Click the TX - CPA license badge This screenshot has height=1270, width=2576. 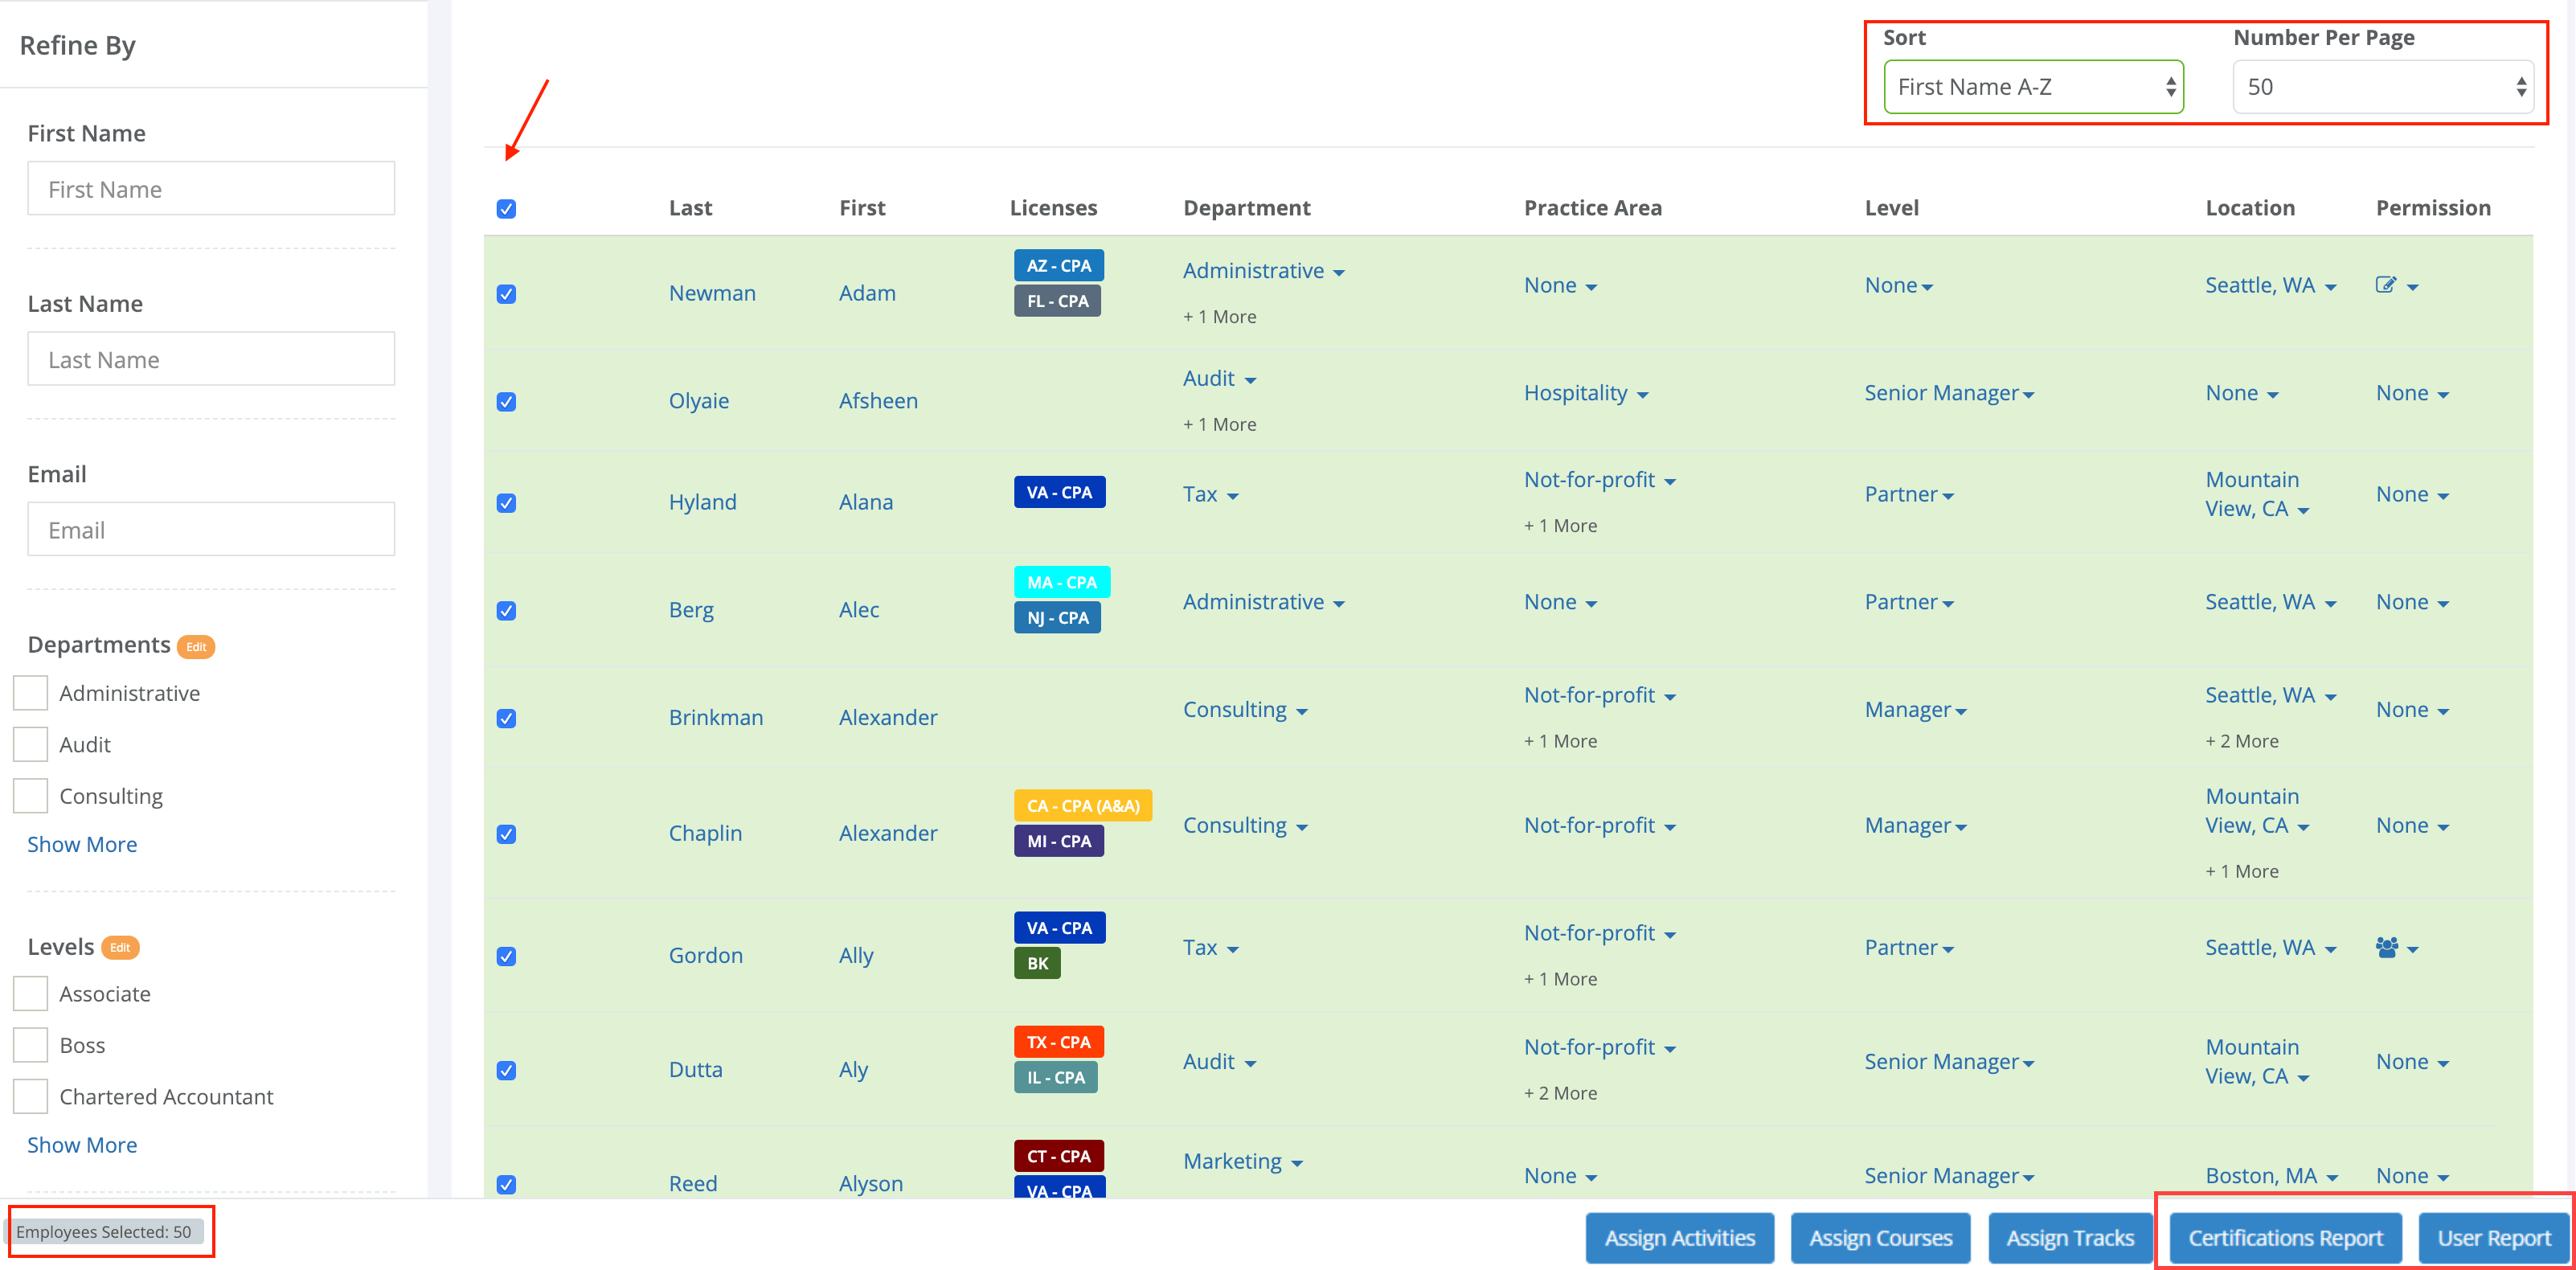click(1058, 1042)
